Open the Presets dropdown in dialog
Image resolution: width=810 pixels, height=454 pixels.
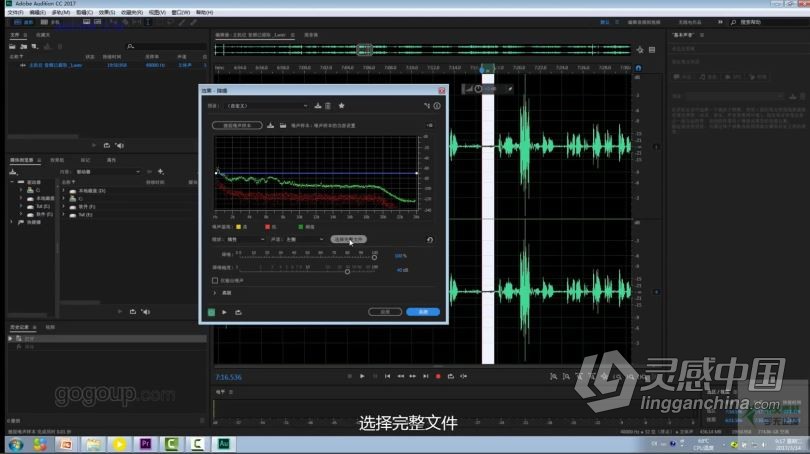click(x=267, y=105)
